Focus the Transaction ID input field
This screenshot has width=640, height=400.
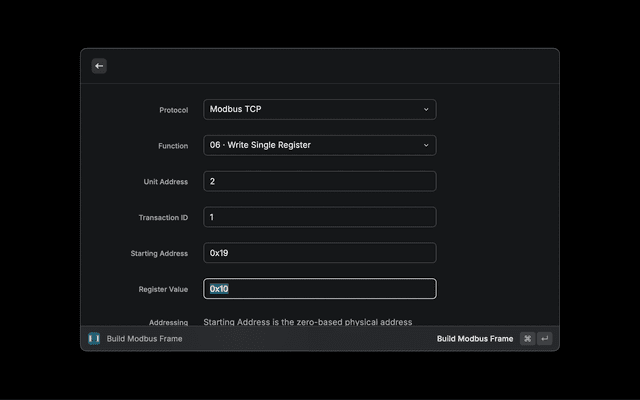(320, 217)
